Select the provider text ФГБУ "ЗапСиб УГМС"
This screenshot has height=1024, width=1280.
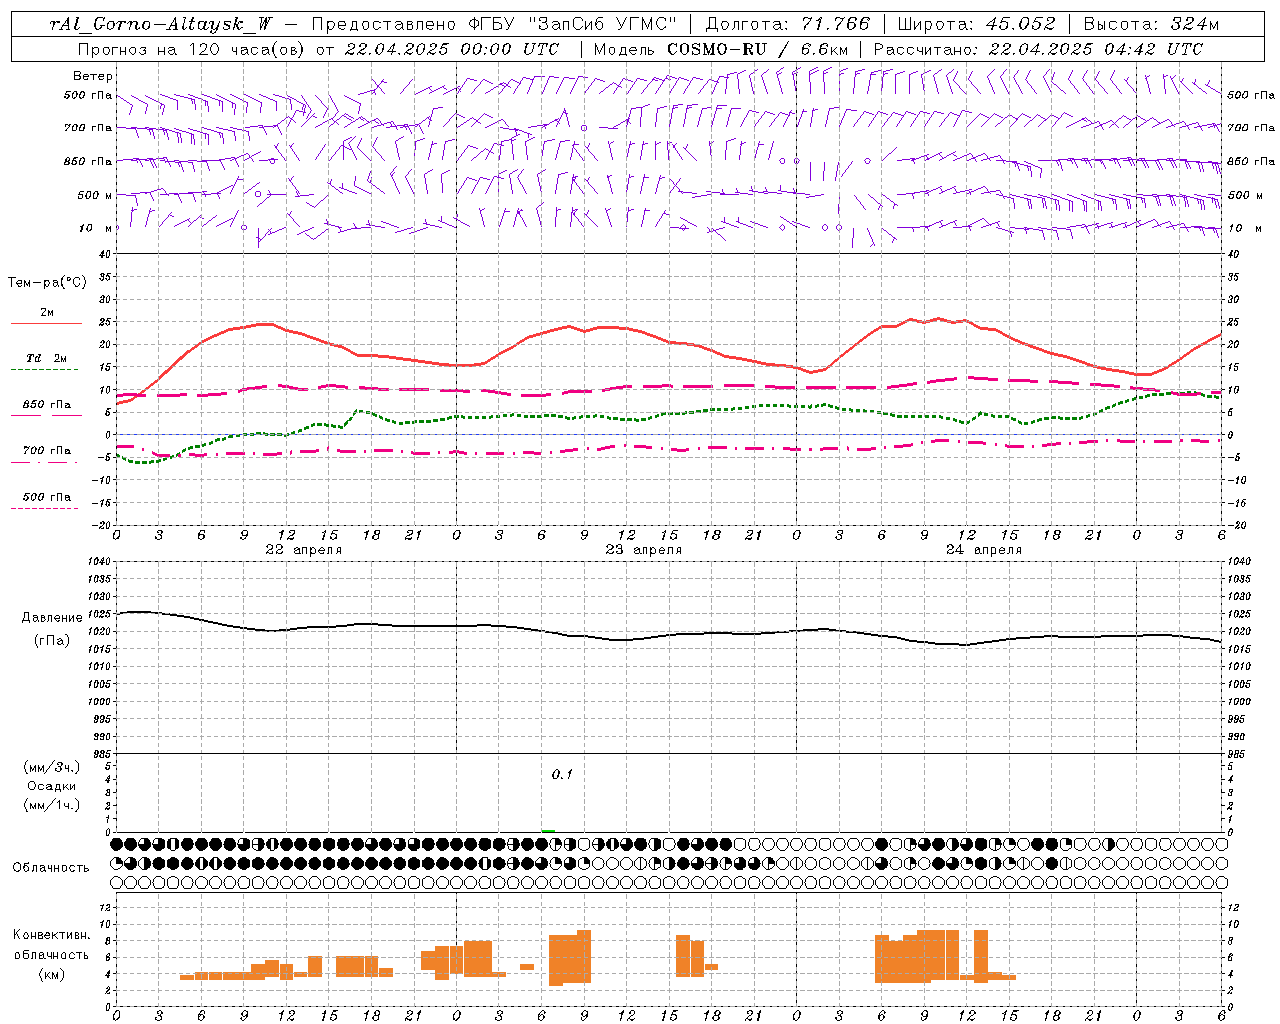[x=573, y=24]
